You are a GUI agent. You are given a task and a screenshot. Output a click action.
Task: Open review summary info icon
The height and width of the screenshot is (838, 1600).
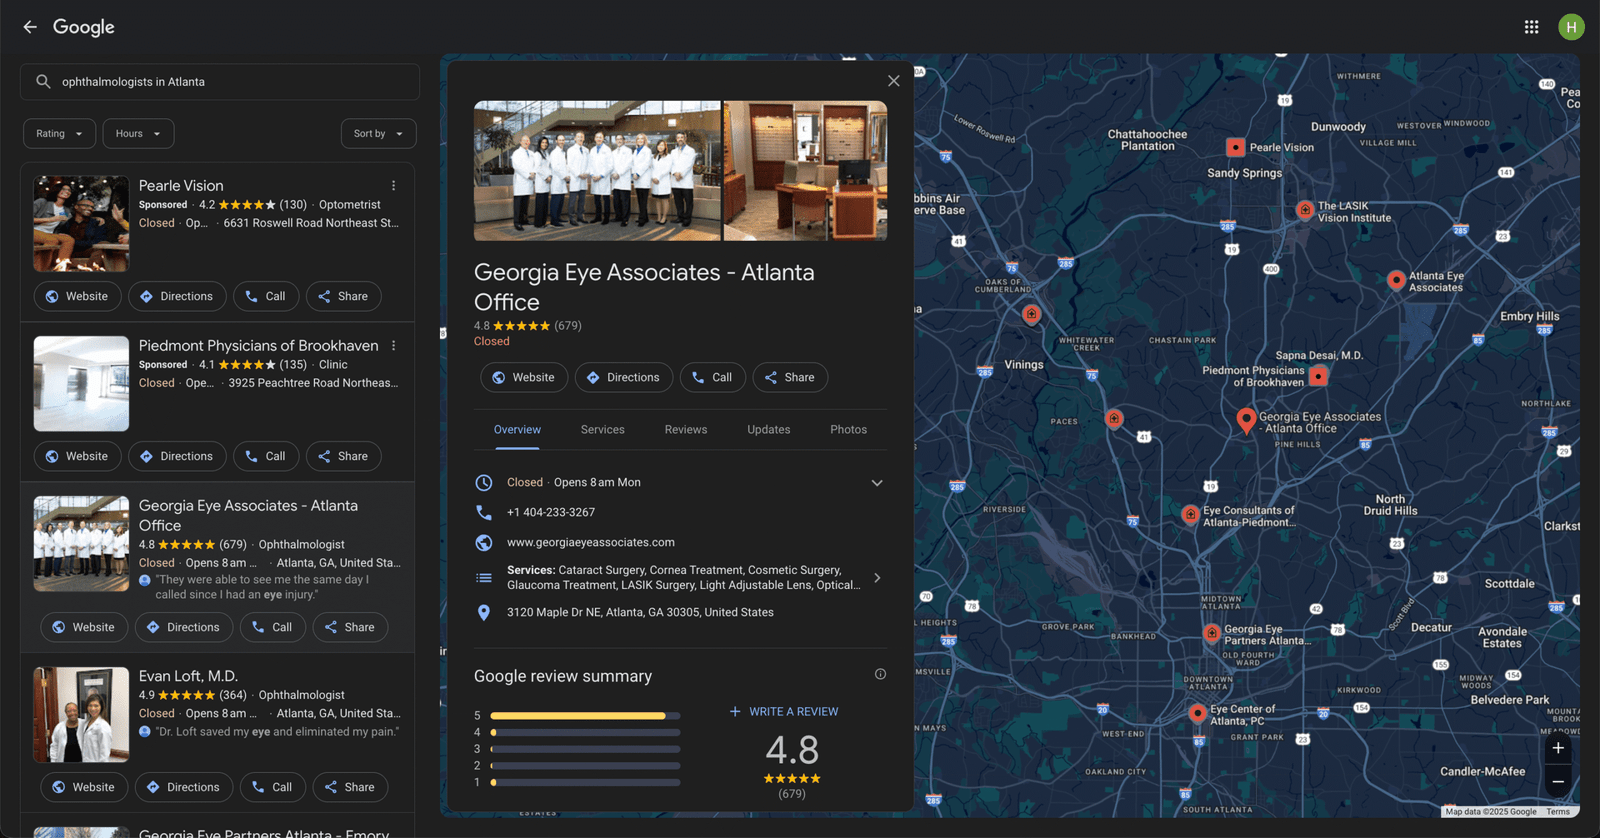pyautogui.click(x=880, y=674)
